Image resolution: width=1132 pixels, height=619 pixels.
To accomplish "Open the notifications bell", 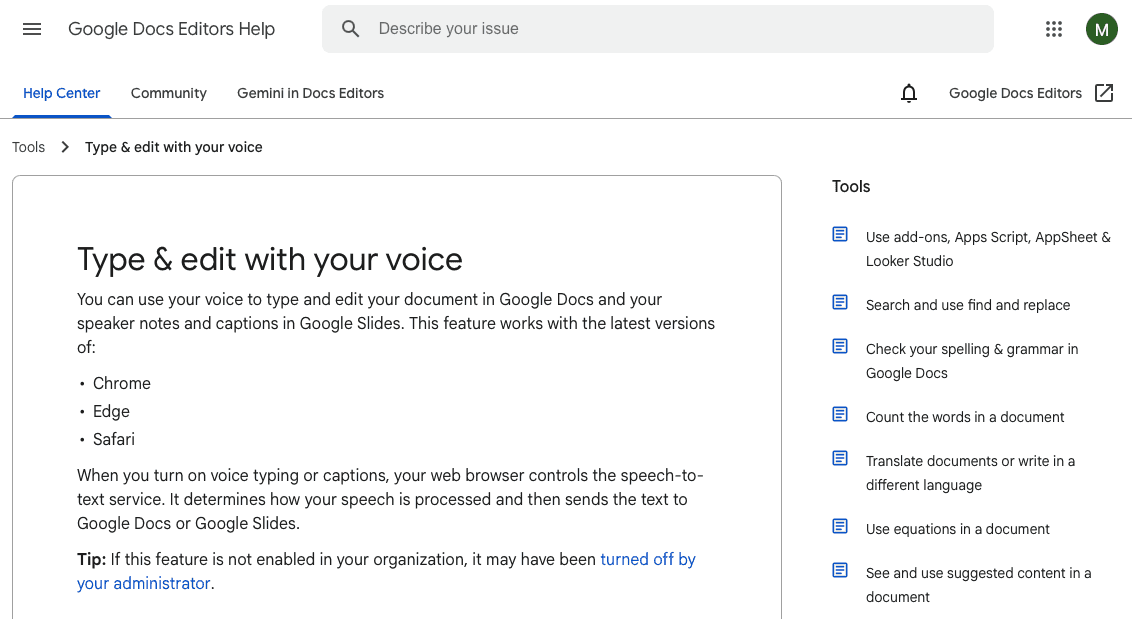I will tap(908, 93).
